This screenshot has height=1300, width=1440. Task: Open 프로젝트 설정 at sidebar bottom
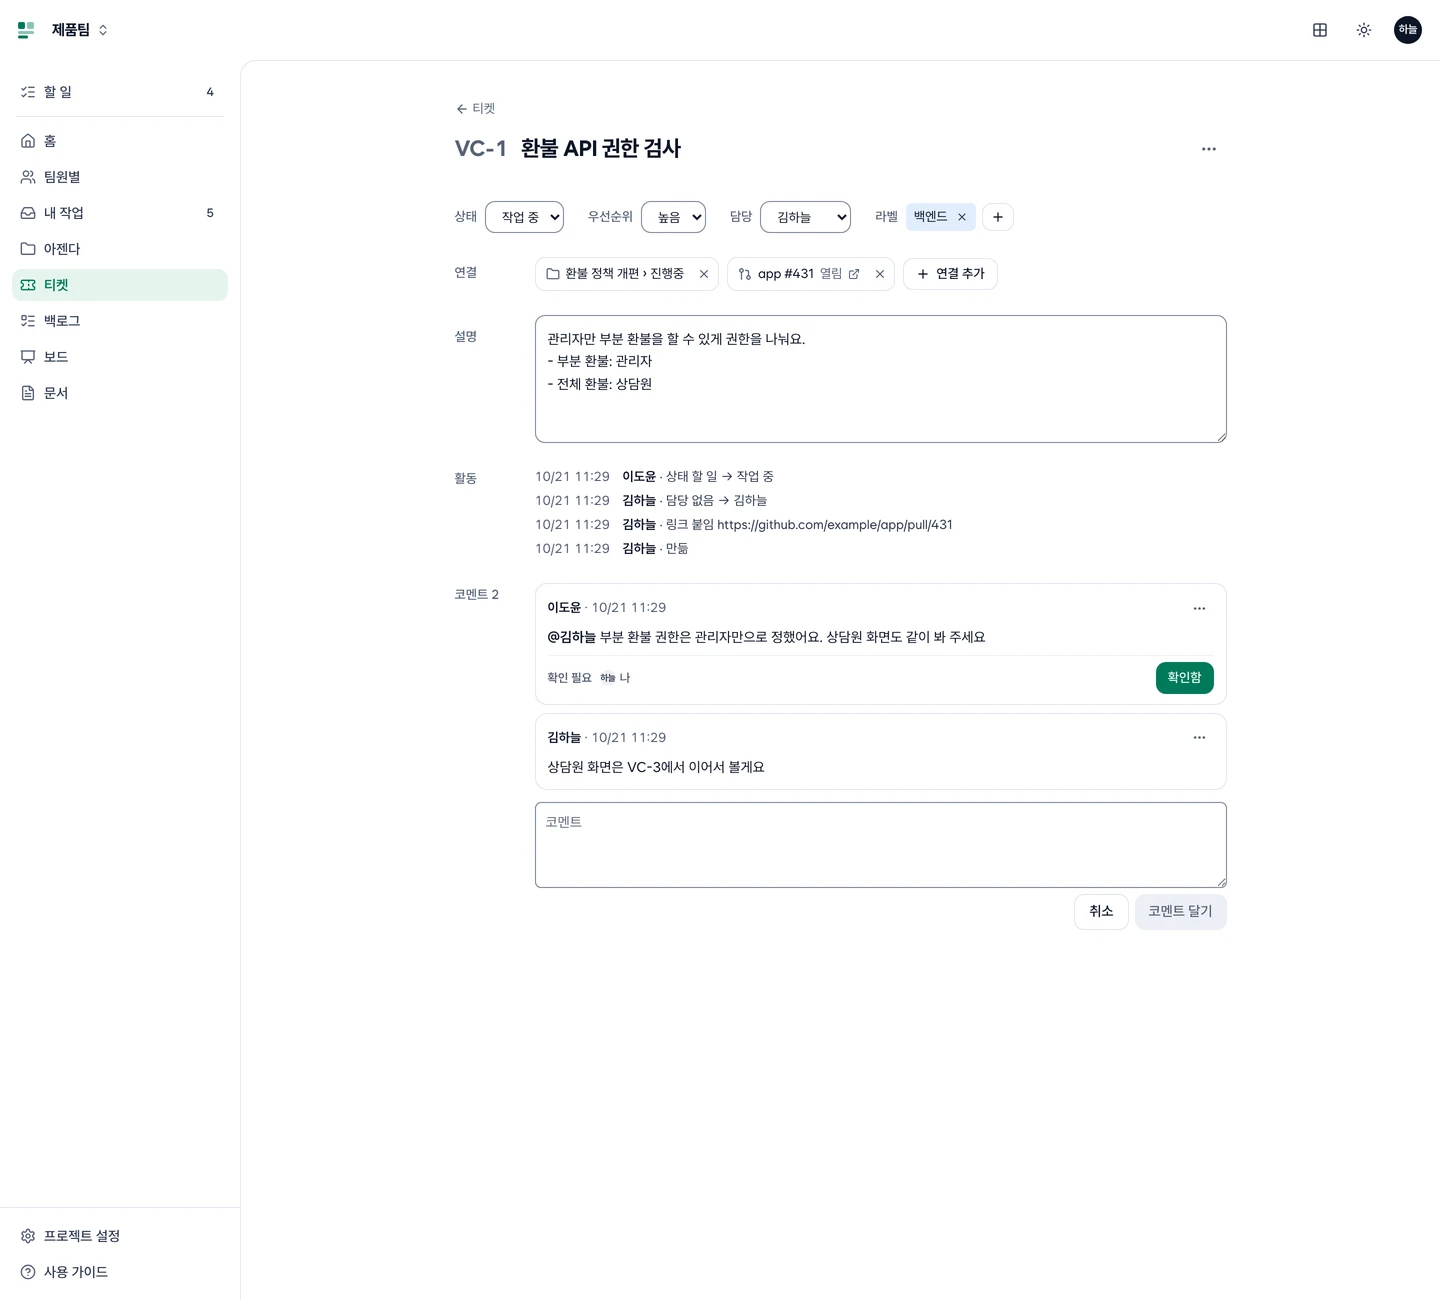coord(120,1236)
